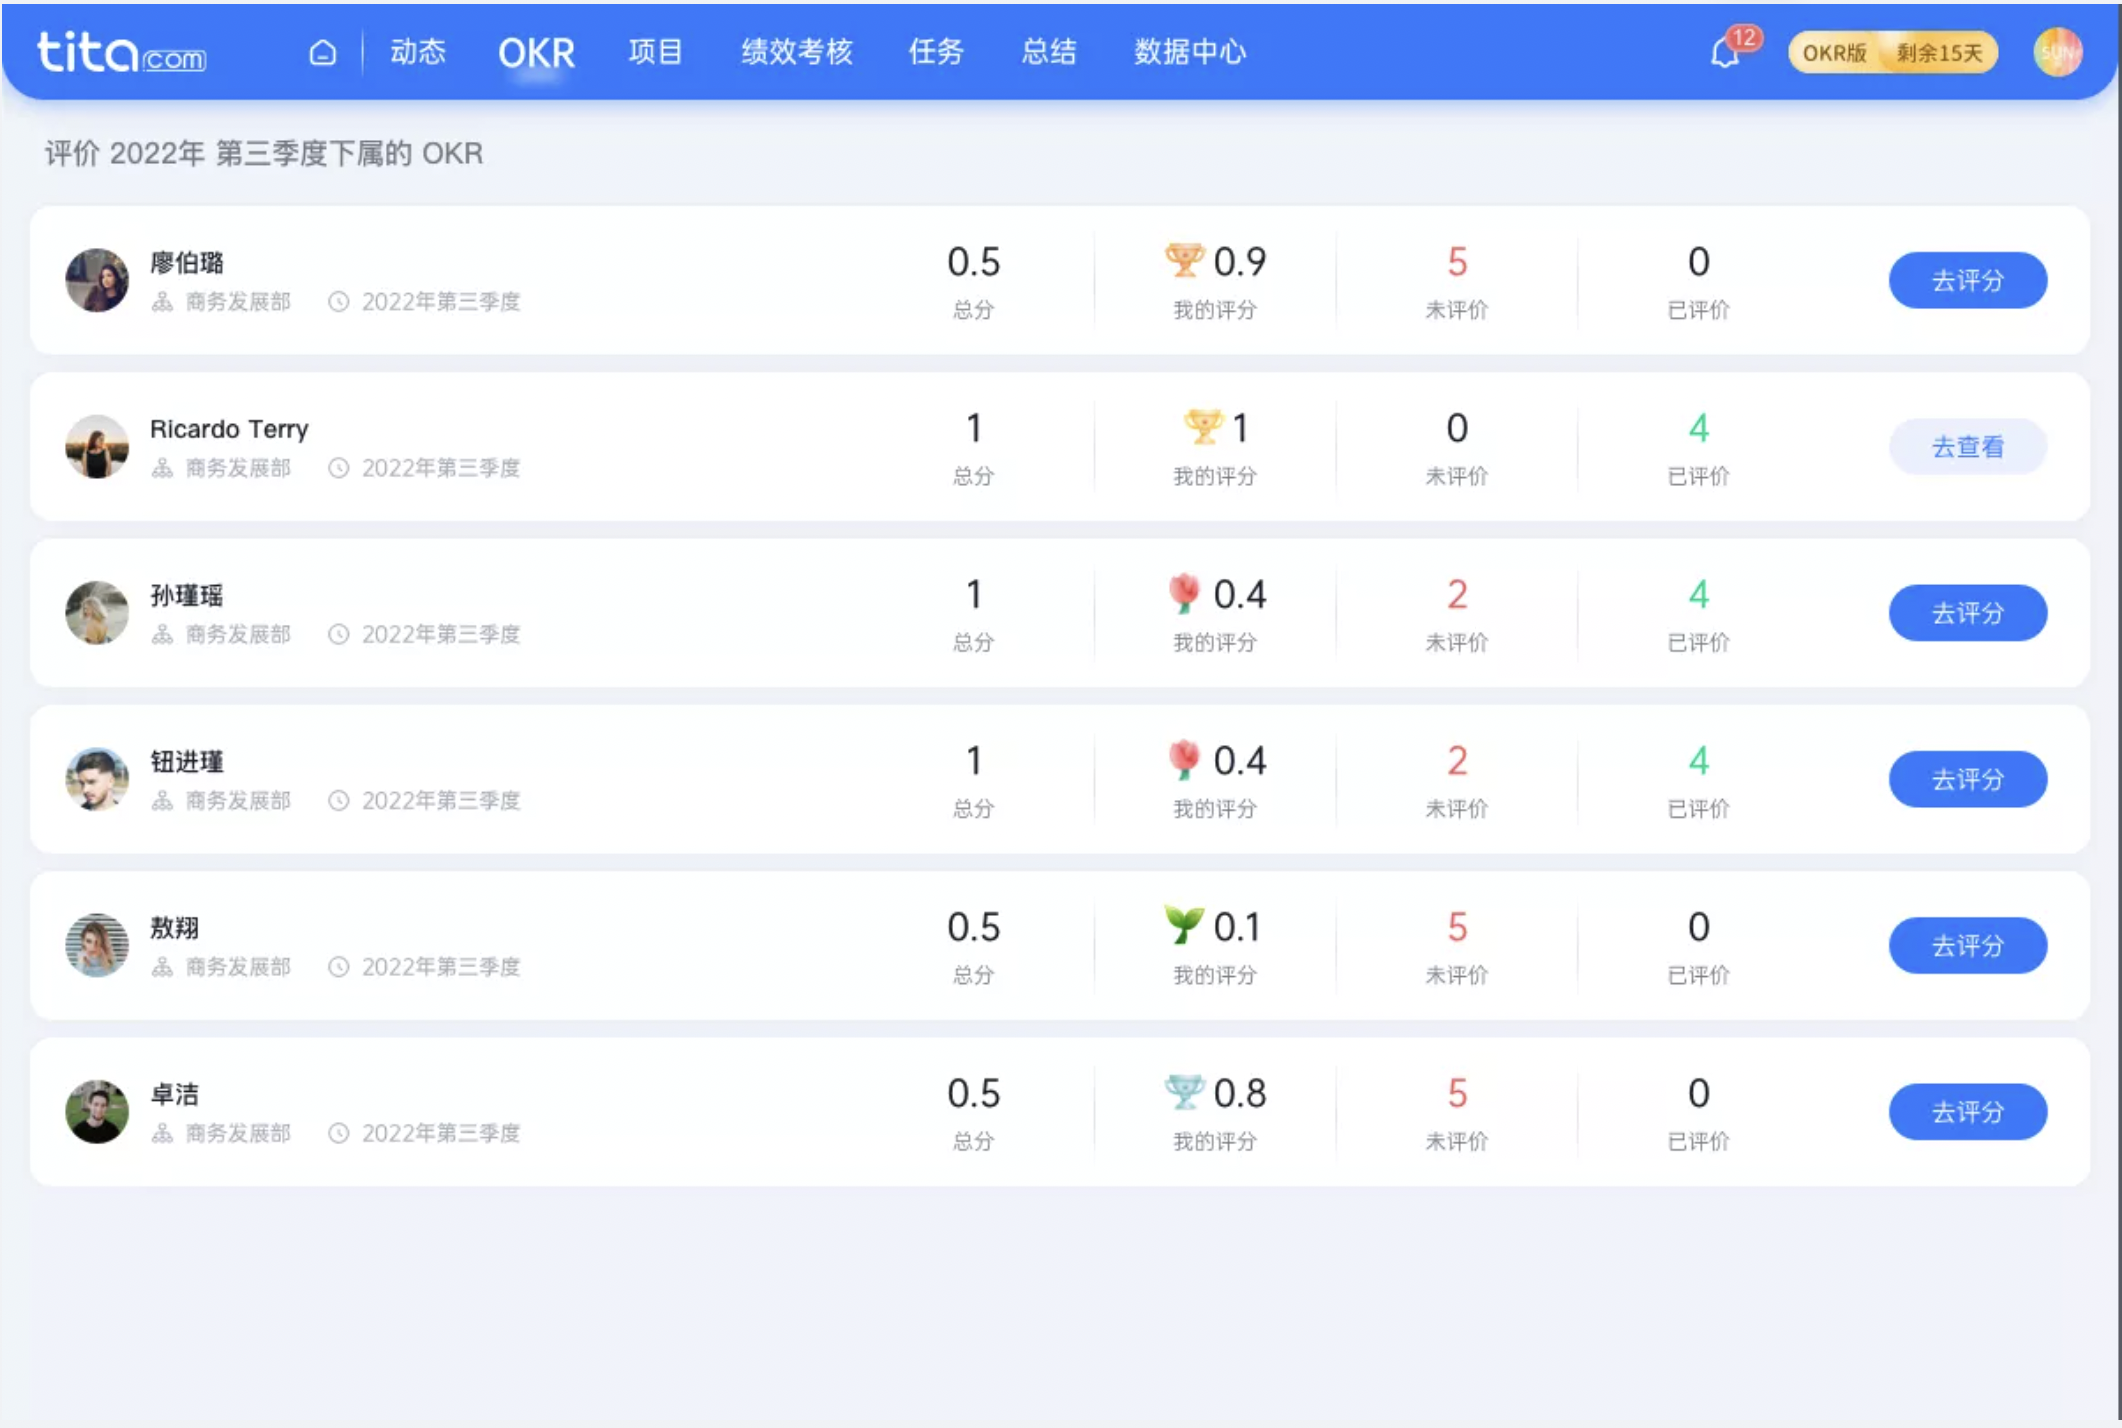This screenshot has width=2122, height=1428.
Task: Go to the 项目 tab
Action: click(655, 52)
